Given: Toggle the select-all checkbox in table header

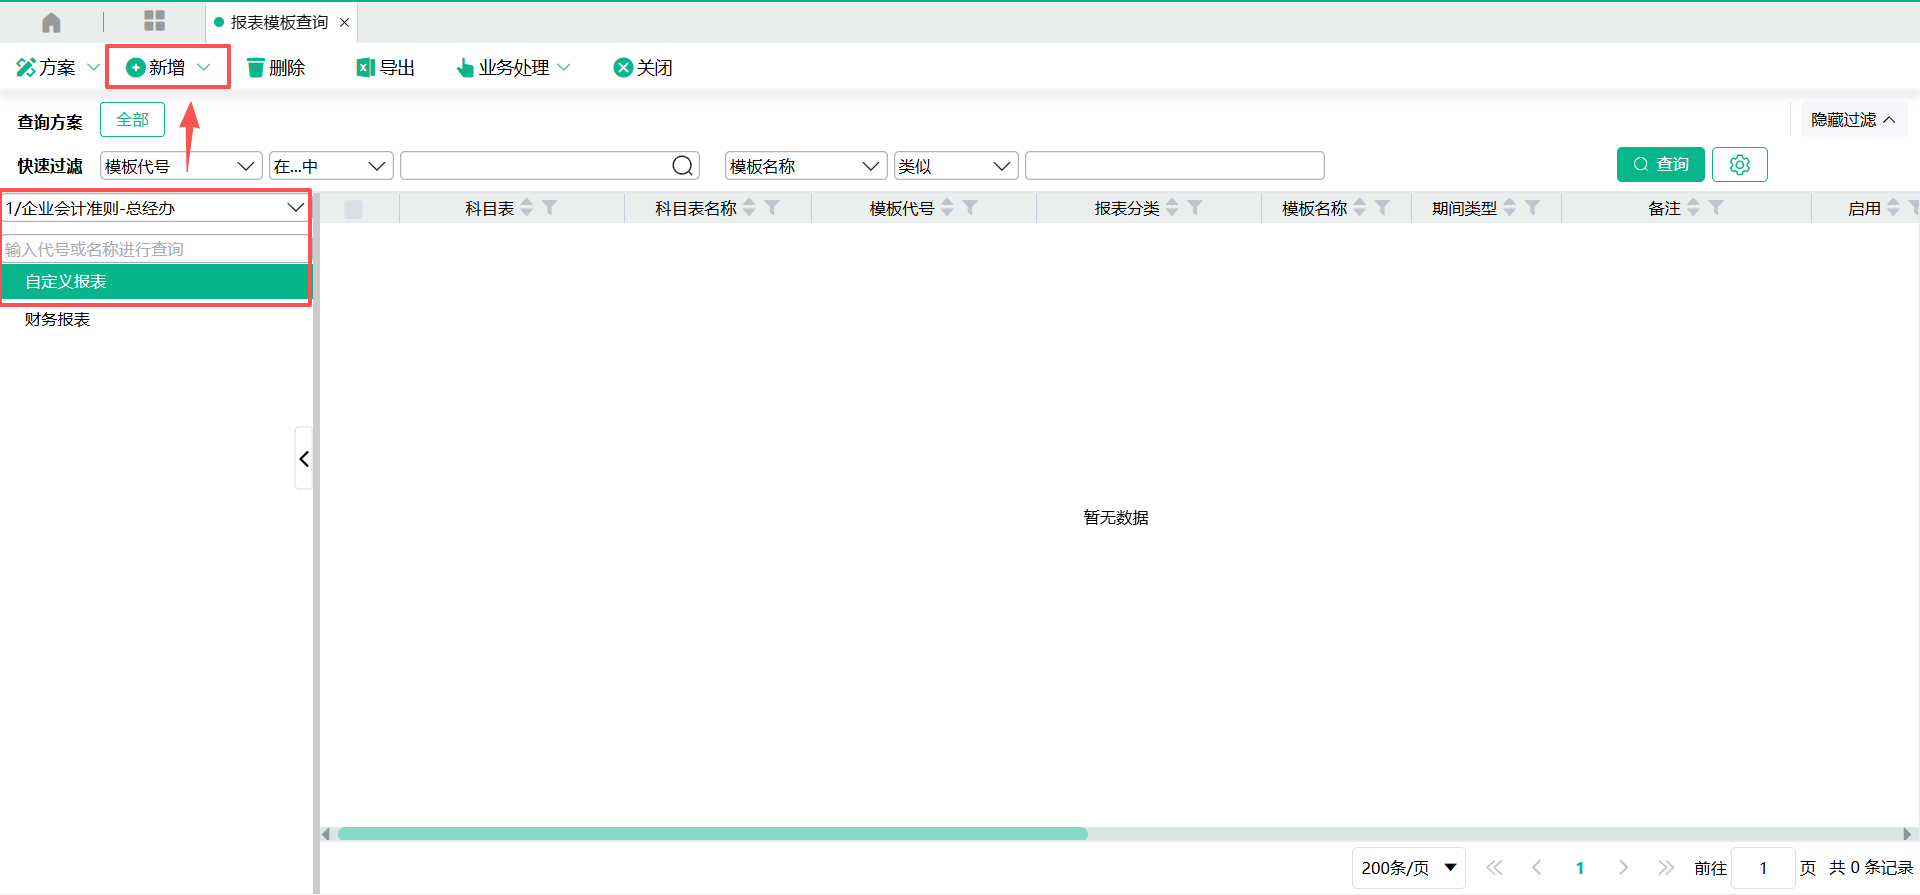Looking at the screenshot, I should tap(354, 209).
